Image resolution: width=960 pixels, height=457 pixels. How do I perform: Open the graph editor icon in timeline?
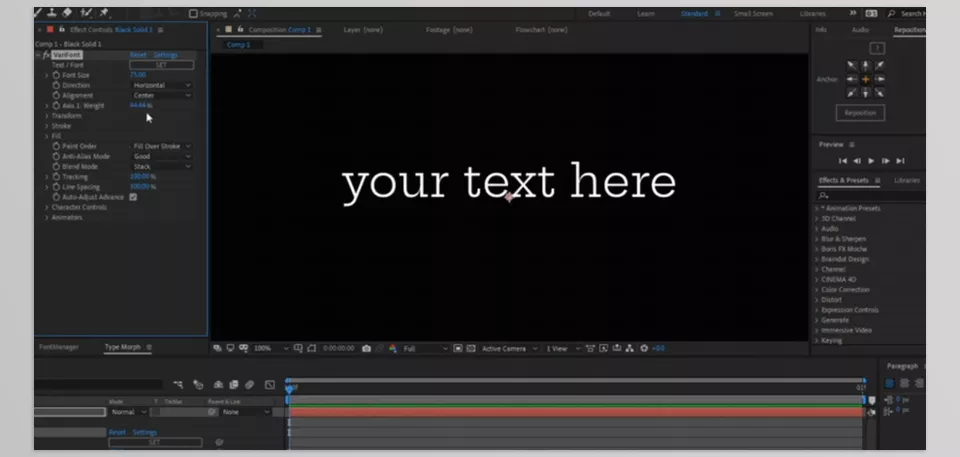[270, 385]
